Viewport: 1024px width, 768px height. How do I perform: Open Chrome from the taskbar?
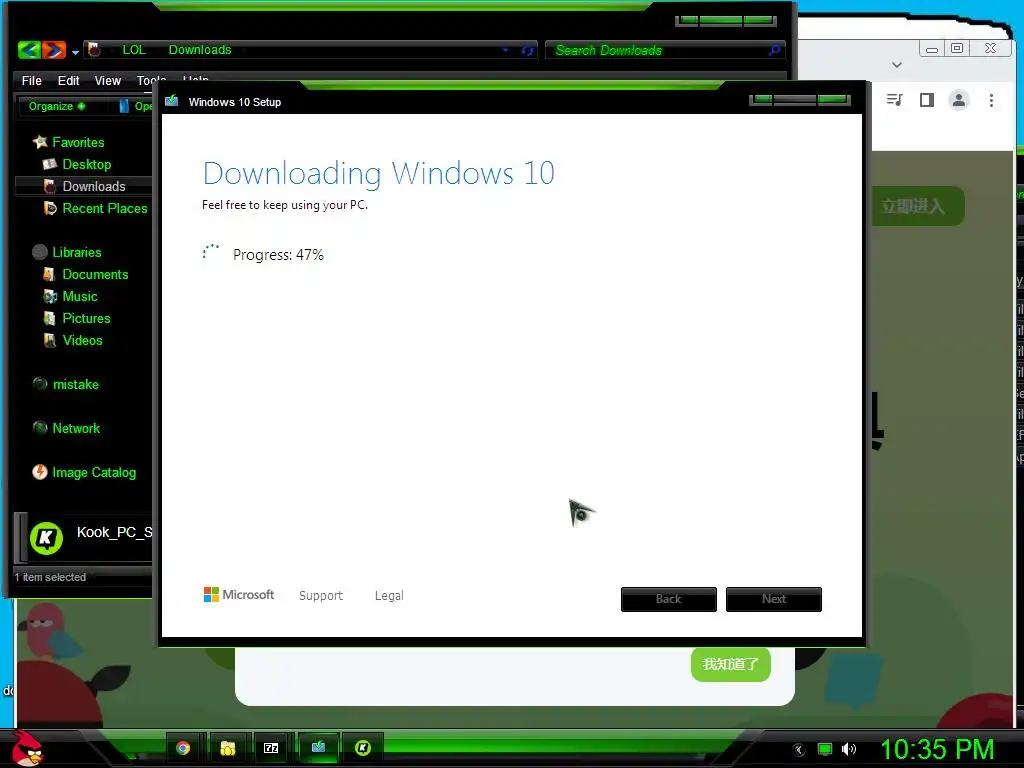click(183, 748)
